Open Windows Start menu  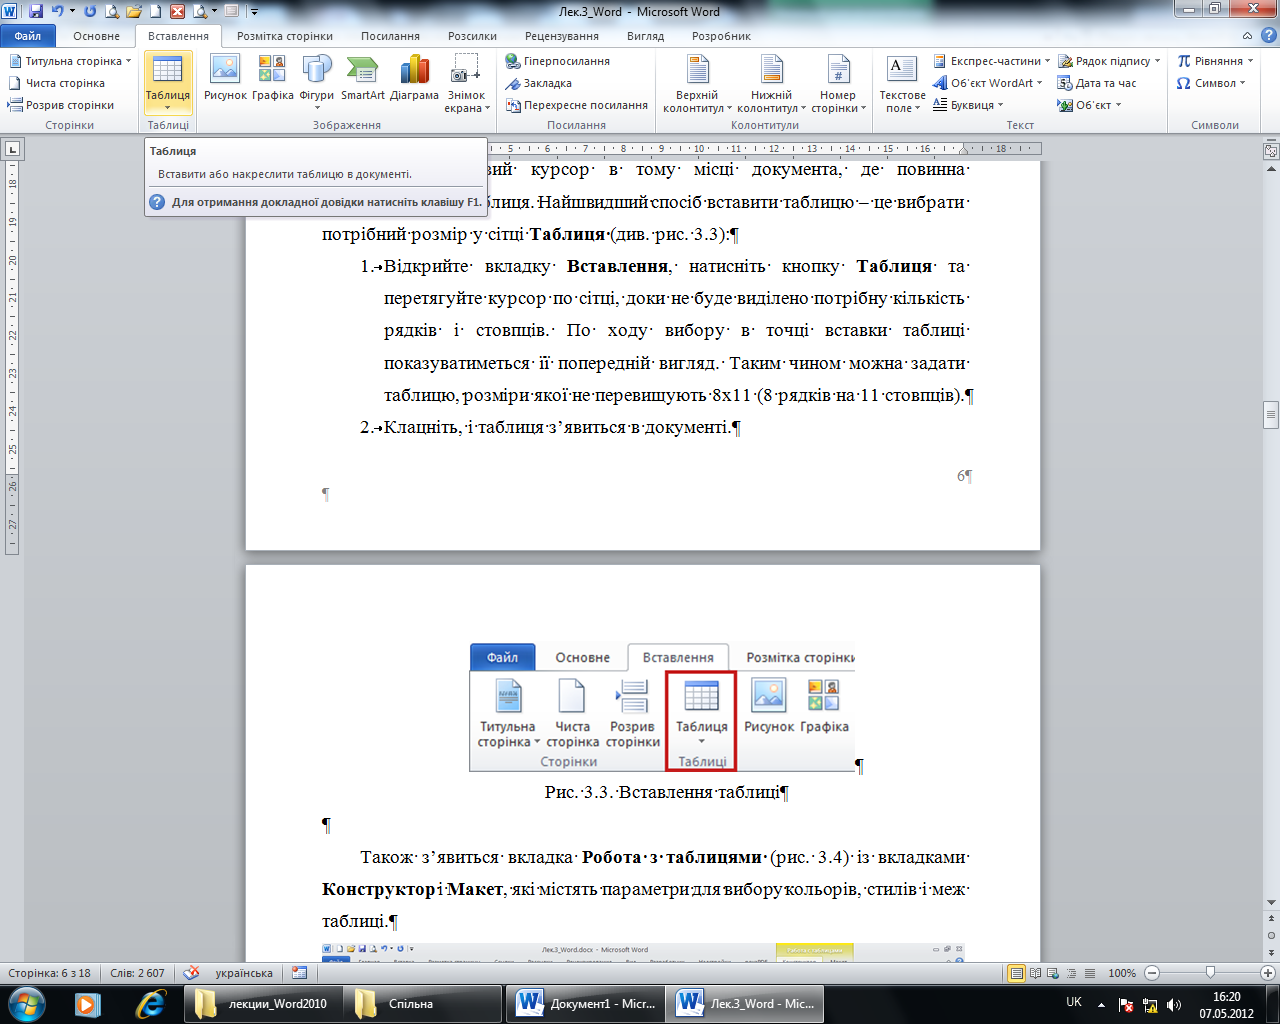[x=26, y=1003]
